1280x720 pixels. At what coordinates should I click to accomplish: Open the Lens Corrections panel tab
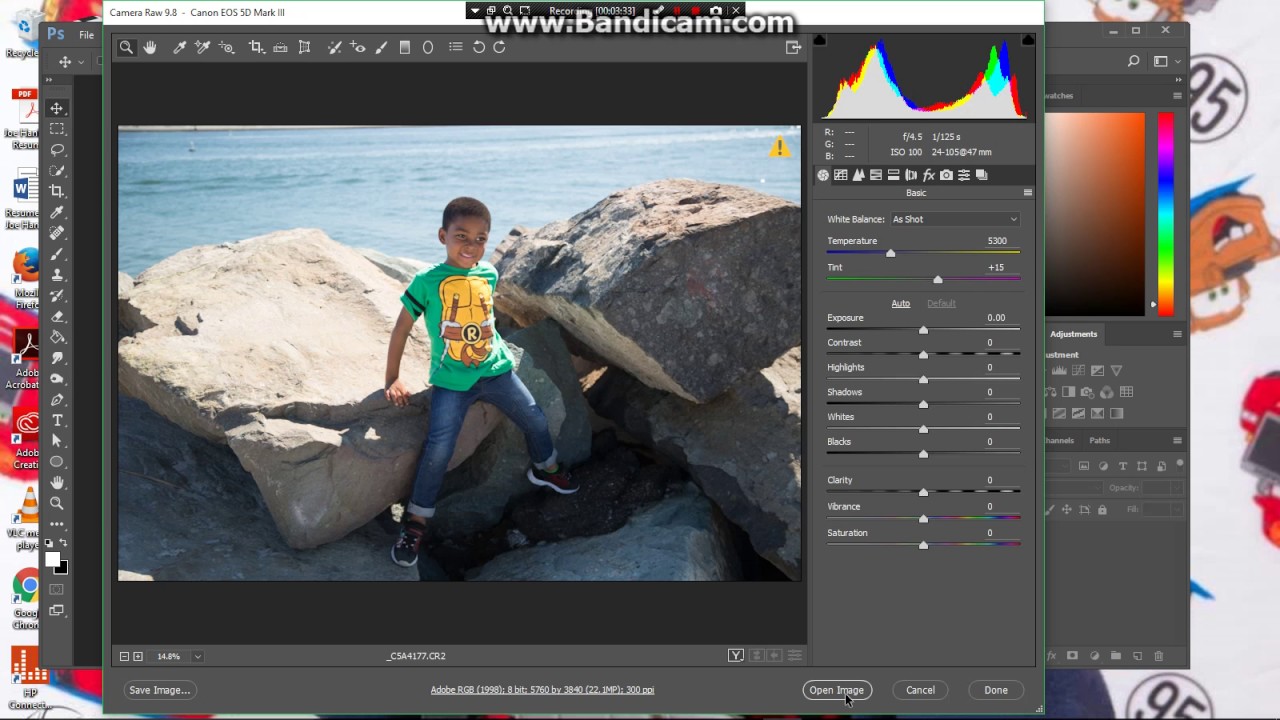tap(911, 175)
